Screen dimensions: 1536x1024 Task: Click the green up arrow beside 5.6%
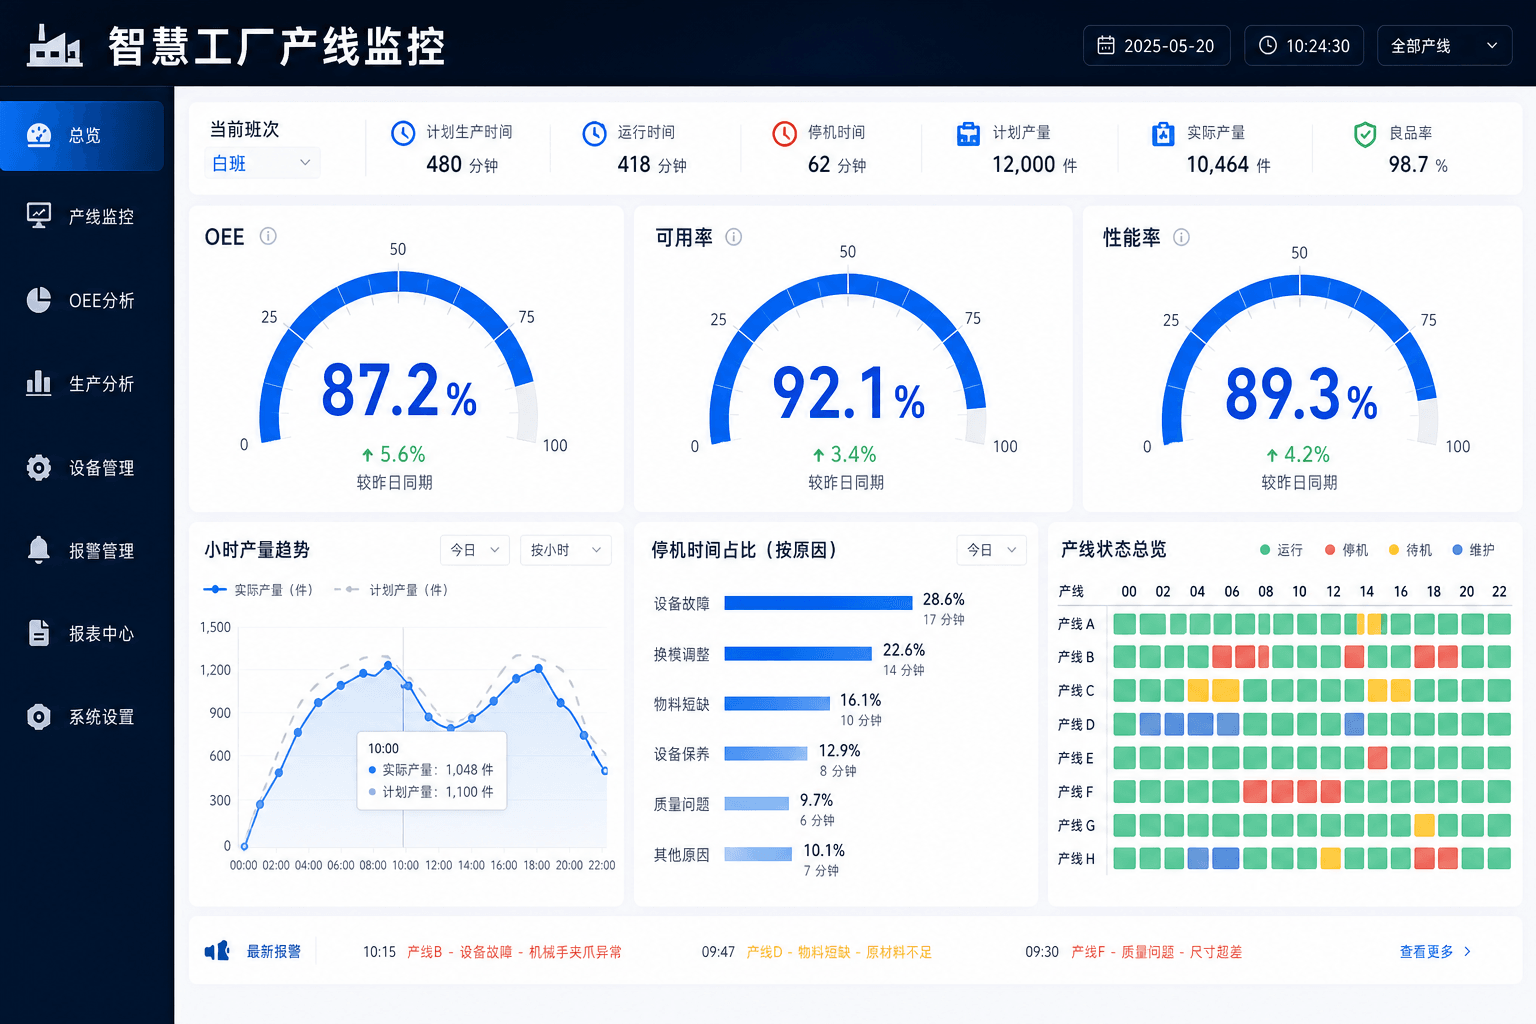coord(368,455)
